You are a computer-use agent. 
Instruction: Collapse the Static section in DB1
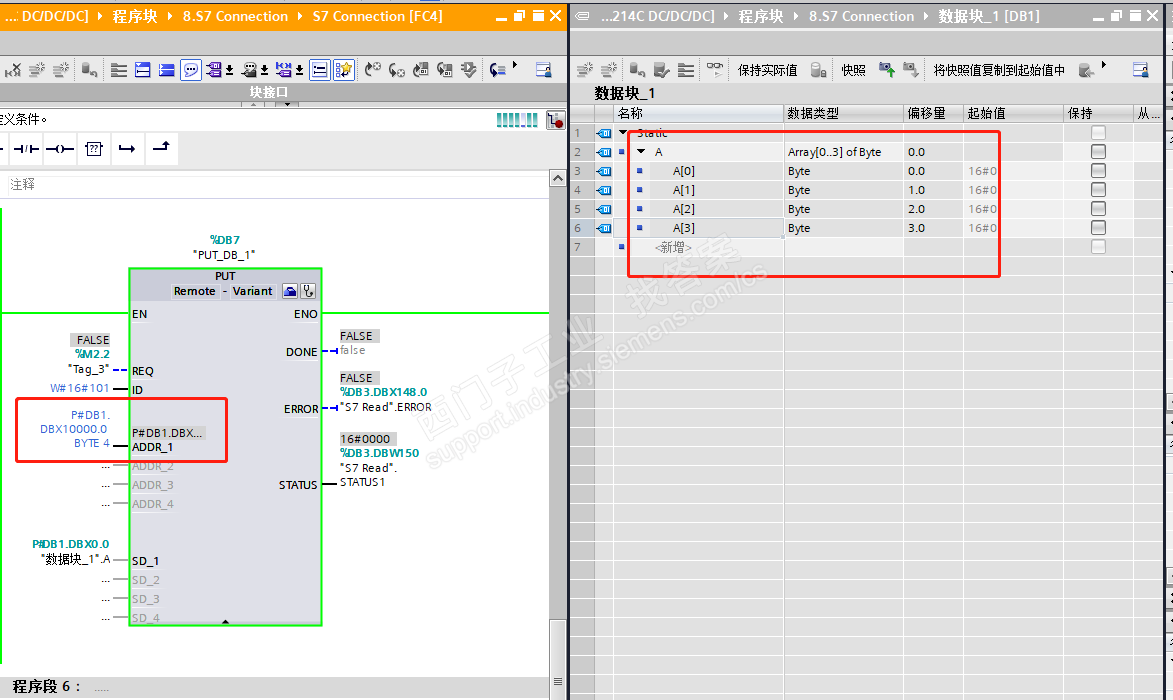point(622,132)
